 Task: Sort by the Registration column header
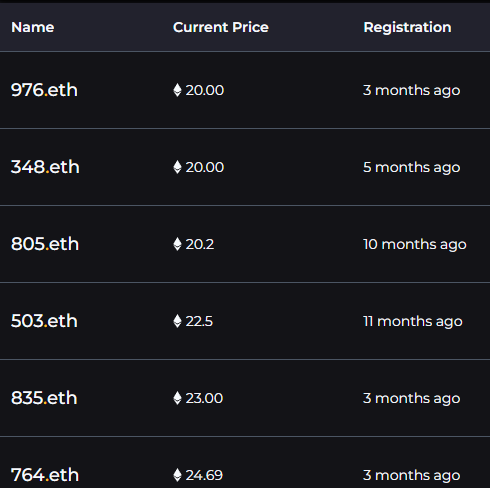click(x=407, y=27)
